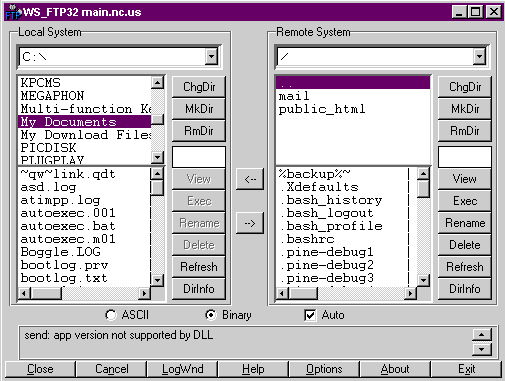Click local MkDir button

point(199,109)
